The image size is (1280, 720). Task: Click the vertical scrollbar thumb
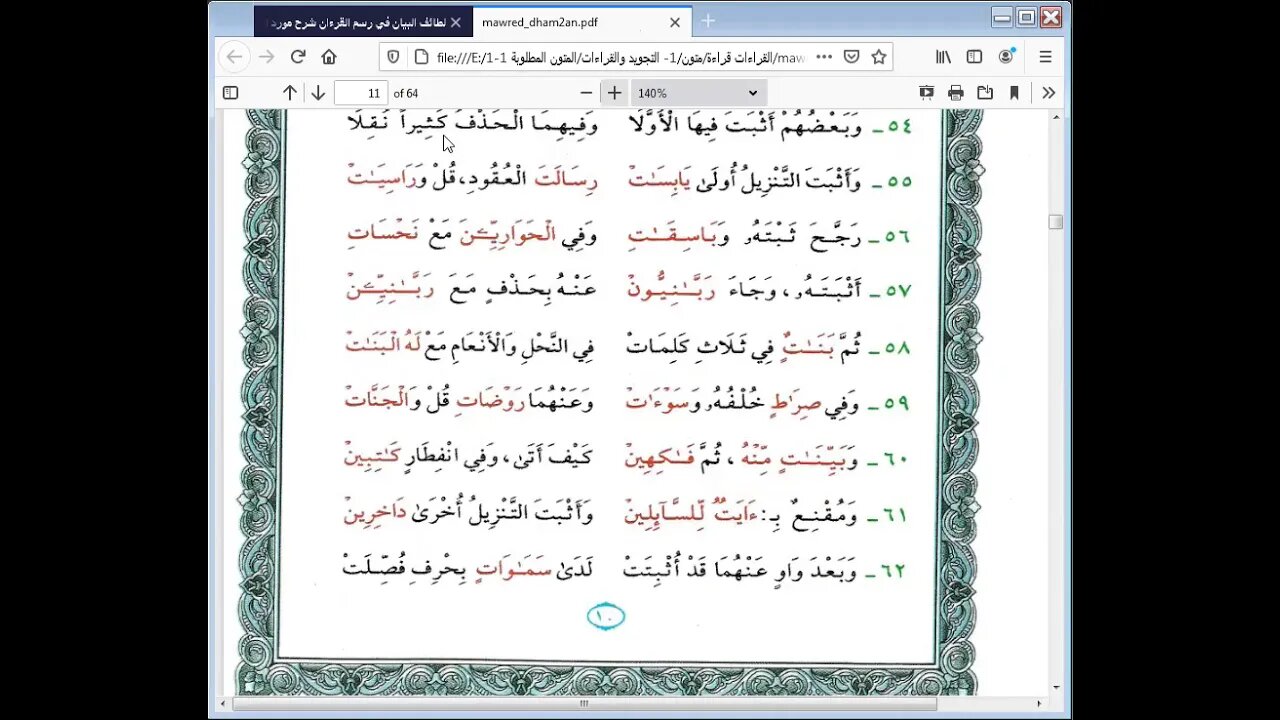pos(1056,222)
